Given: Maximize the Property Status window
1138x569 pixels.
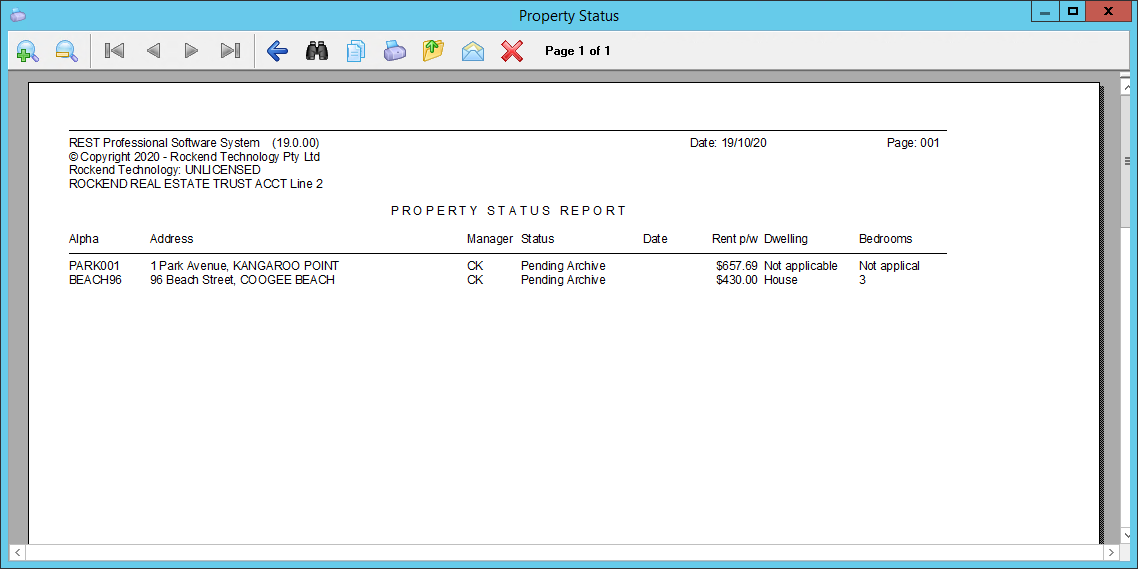Looking at the screenshot, I should pos(1072,12).
